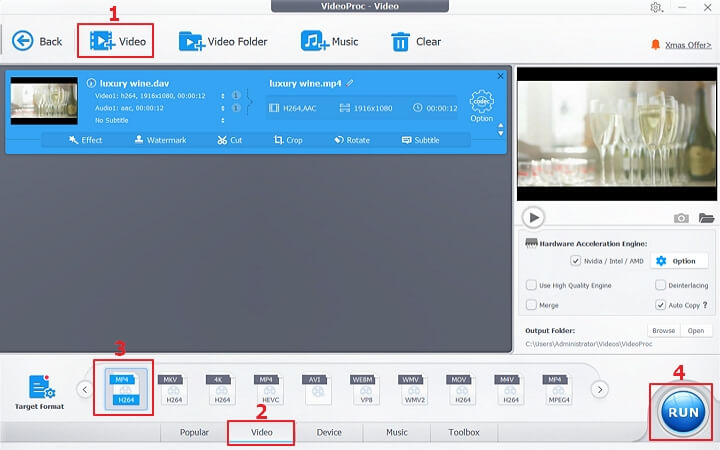
Task: Click info icon beside luxury wine.dav
Action: [x=91, y=83]
